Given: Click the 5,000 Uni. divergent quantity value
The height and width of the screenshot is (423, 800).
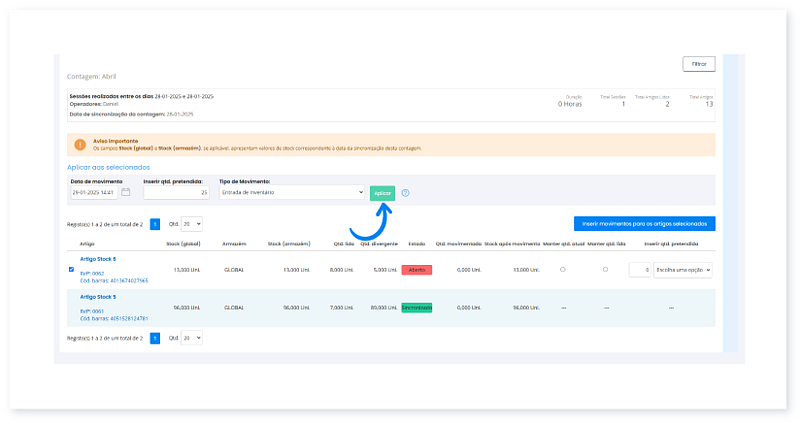Looking at the screenshot, I should 385,270.
